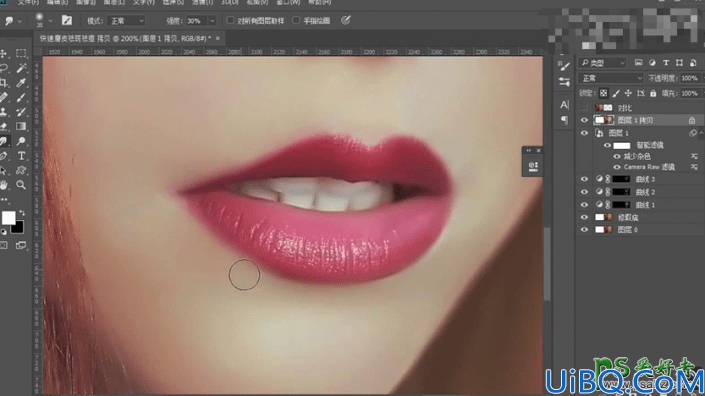Lock layer position

pos(628,93)
